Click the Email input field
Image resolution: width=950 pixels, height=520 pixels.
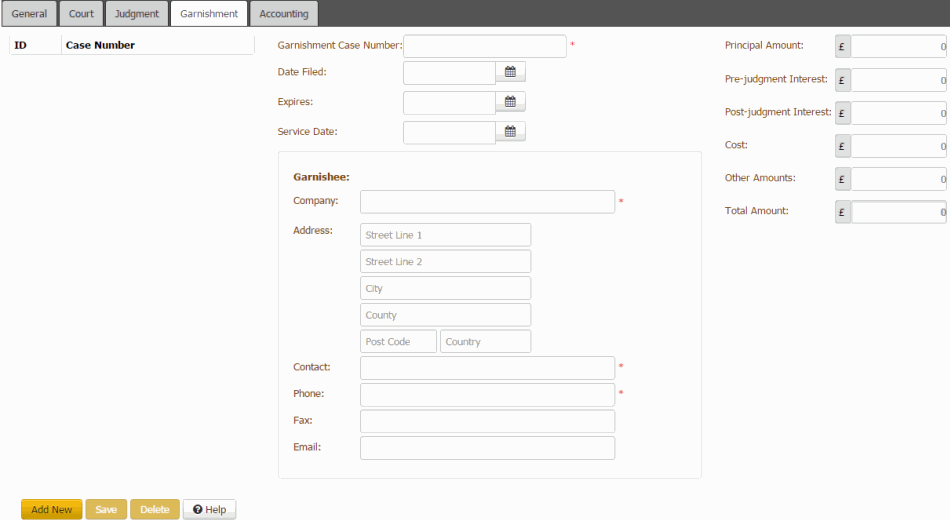(487, 448)
